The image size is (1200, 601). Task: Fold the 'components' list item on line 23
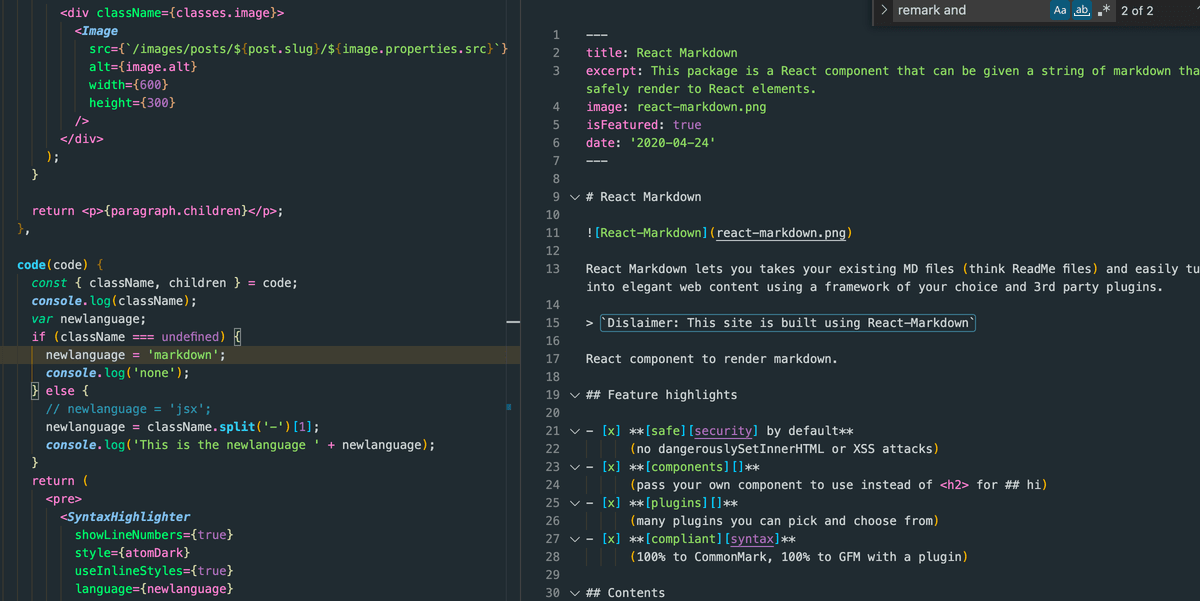pos(574,467)
